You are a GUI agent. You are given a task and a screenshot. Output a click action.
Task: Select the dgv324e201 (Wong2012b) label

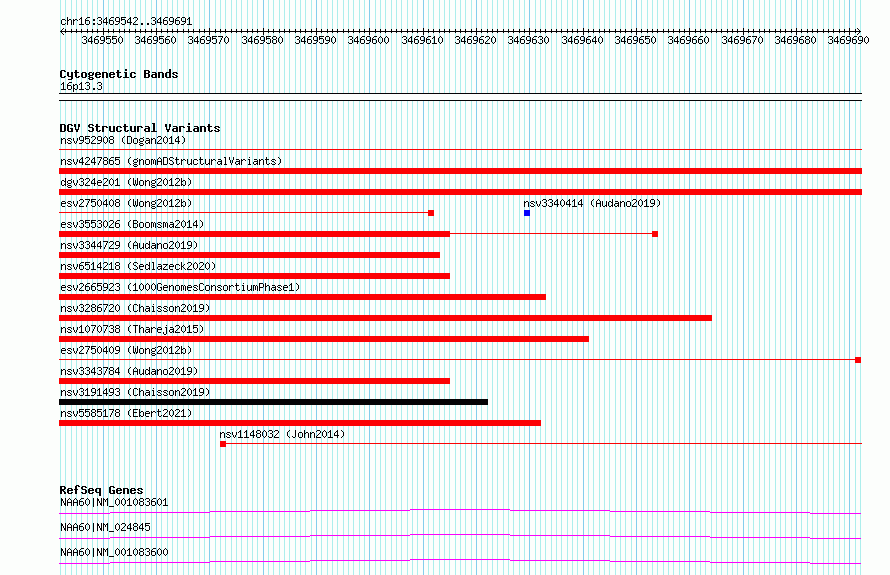[x=126, y=182]
